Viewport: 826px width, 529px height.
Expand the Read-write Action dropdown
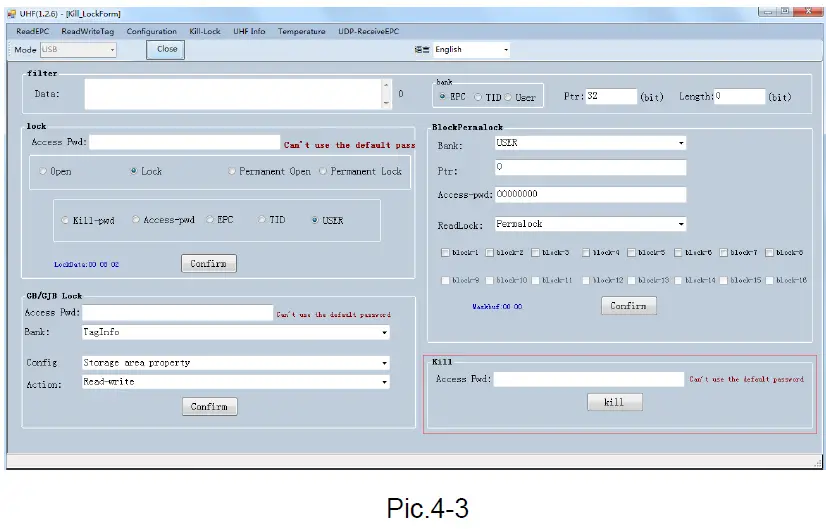click(385, 382)
